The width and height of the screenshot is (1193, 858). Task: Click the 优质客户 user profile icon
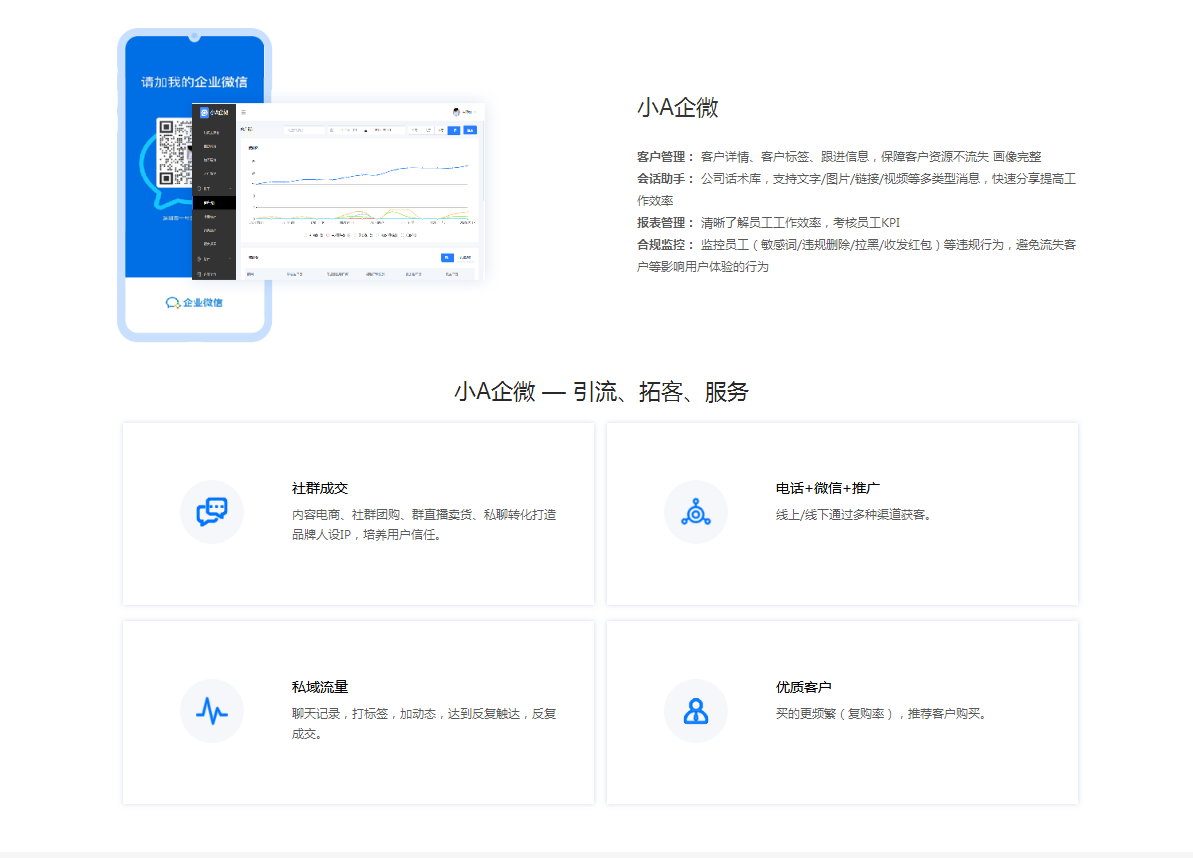(695, 711)
